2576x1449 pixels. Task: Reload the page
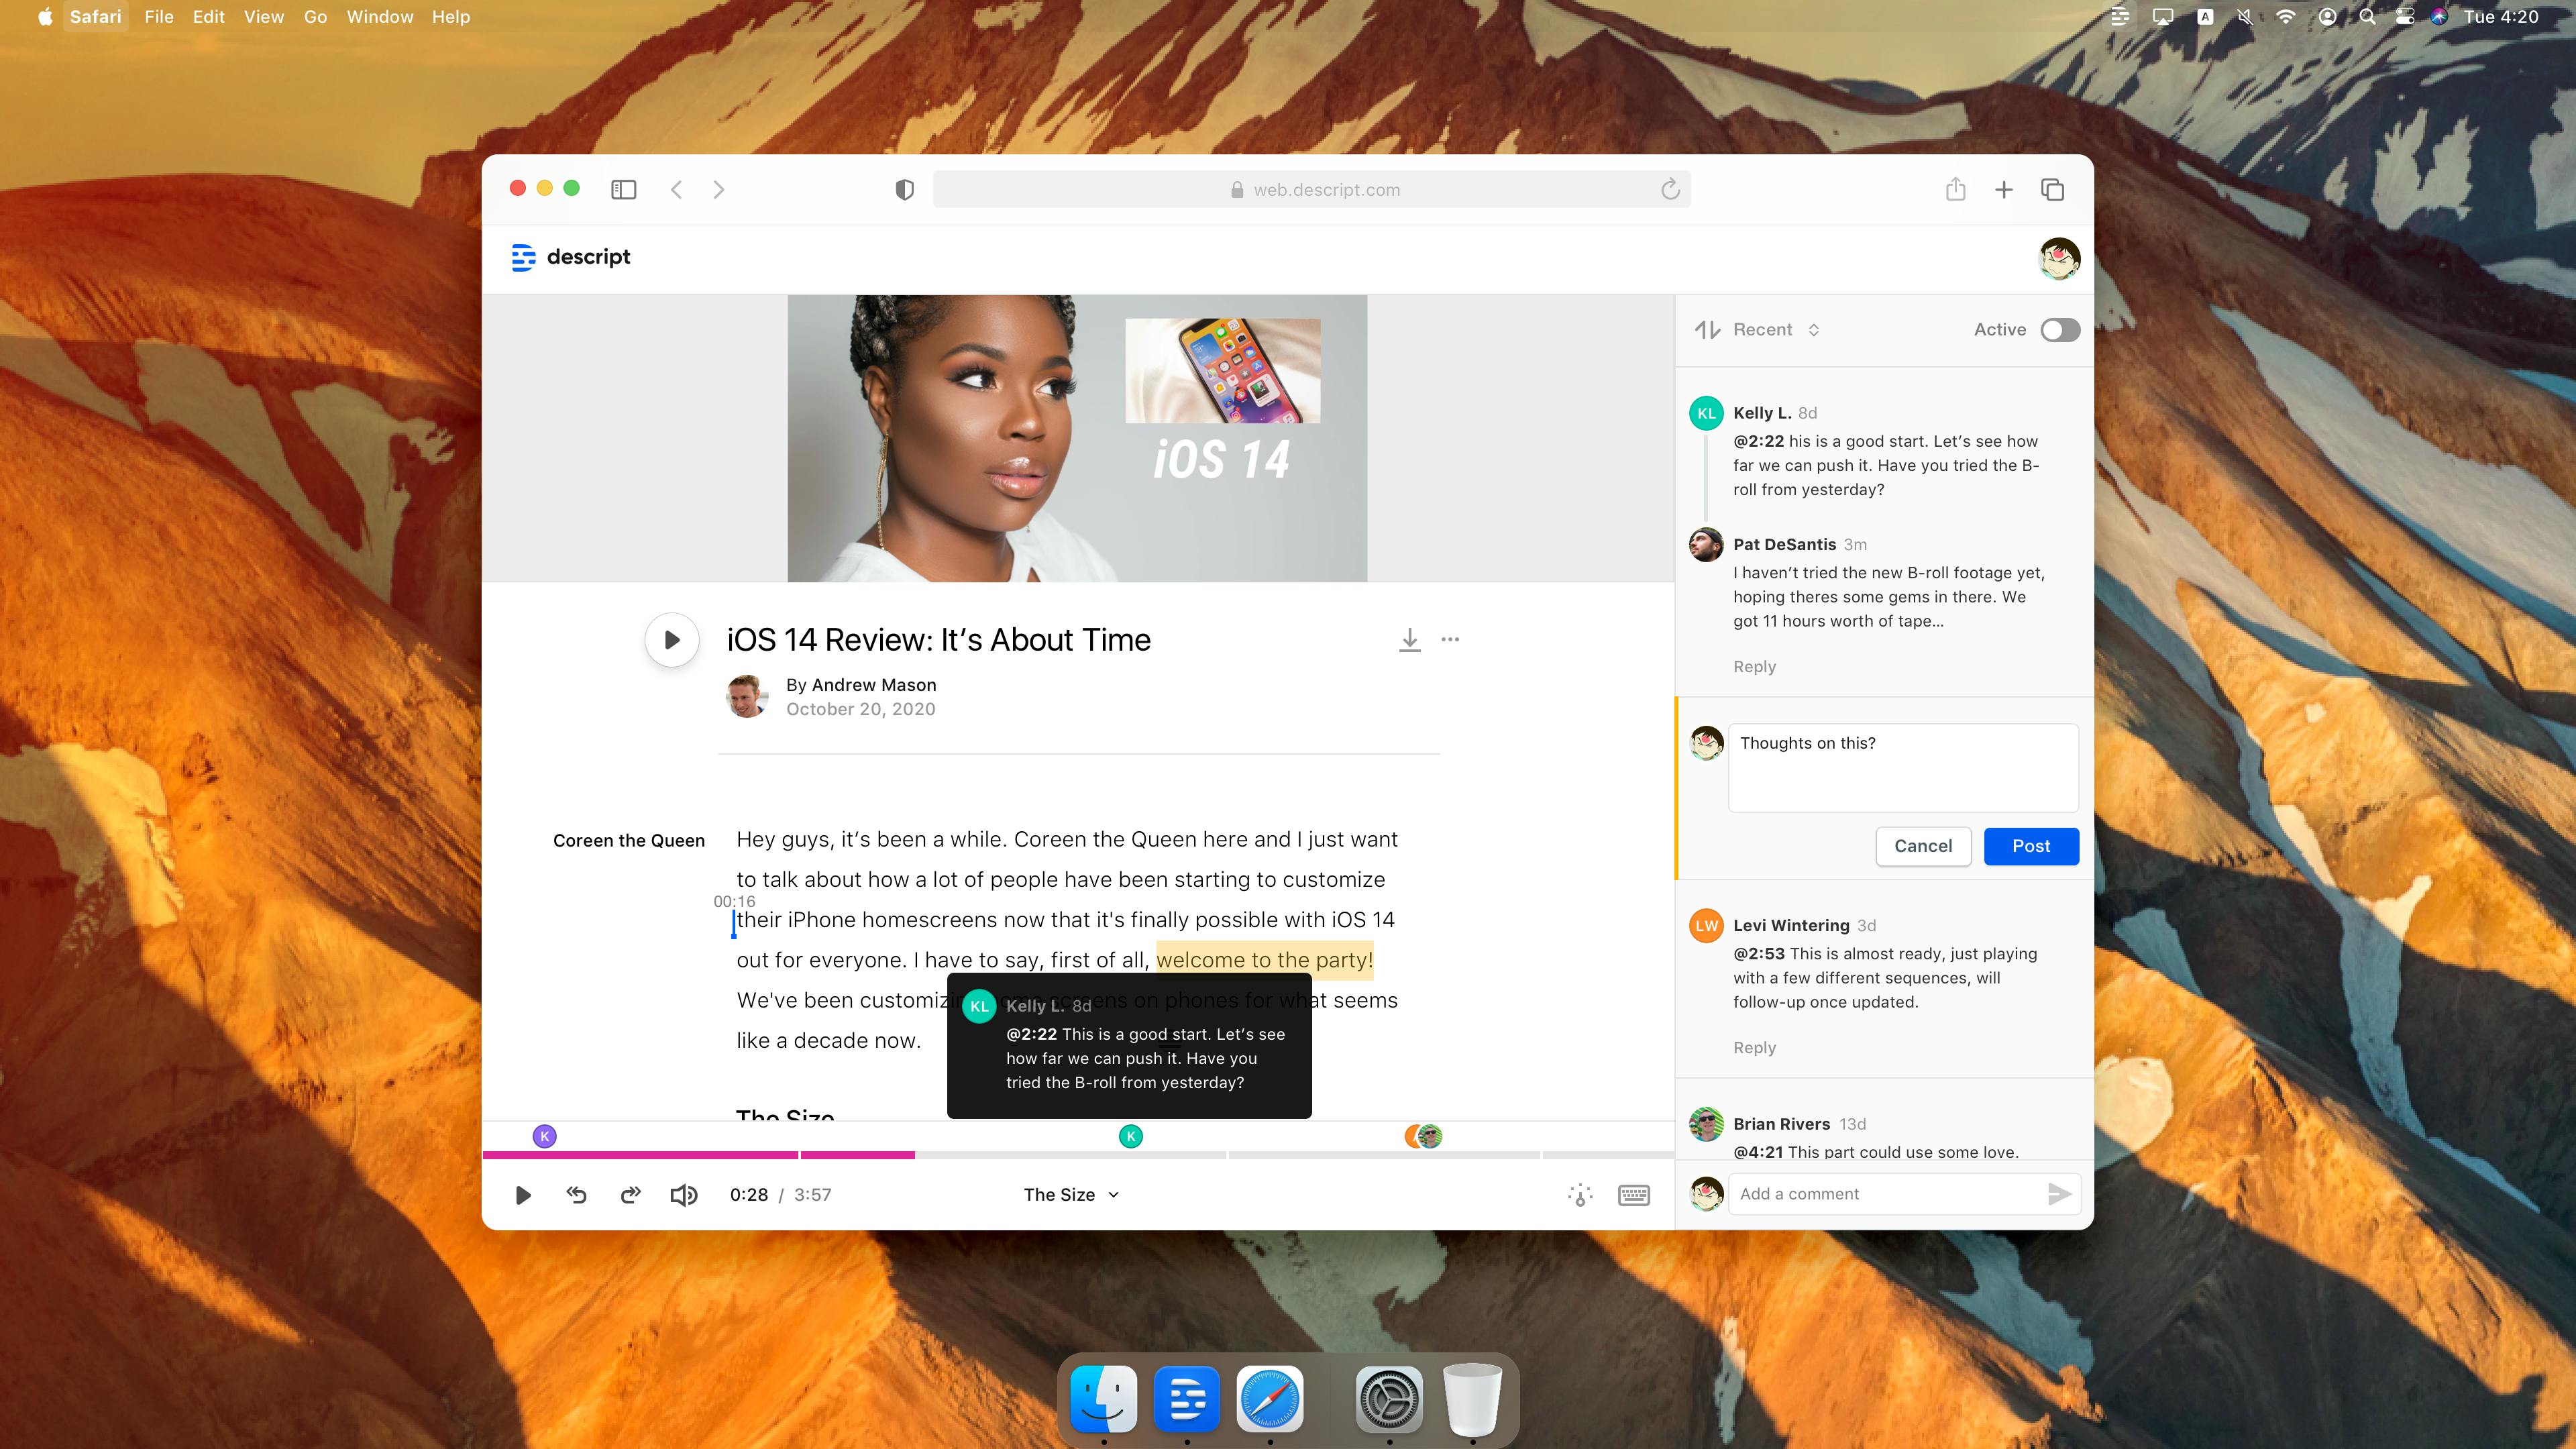pos(1670,189)
